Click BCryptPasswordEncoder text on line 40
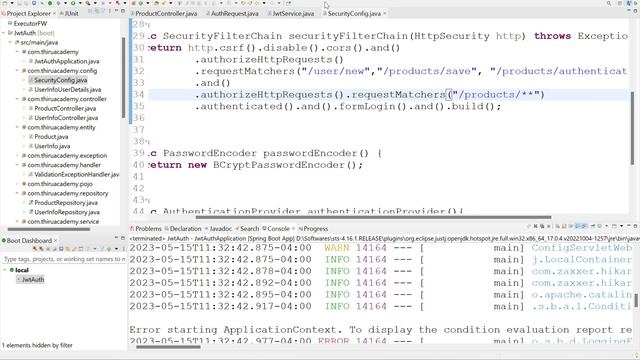The height and width of the screenshot is (360, 640). (279, 165)
